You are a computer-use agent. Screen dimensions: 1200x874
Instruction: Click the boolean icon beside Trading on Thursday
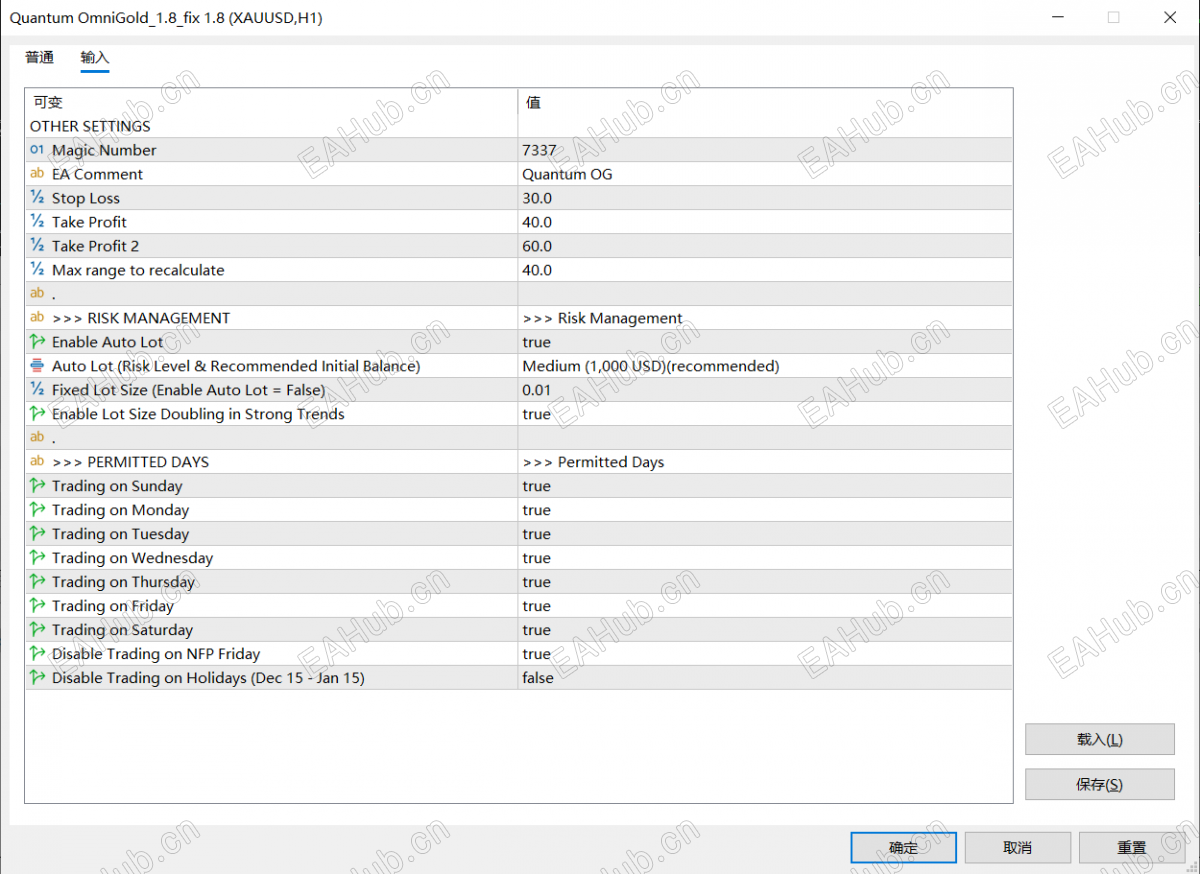tap(37, 582)
